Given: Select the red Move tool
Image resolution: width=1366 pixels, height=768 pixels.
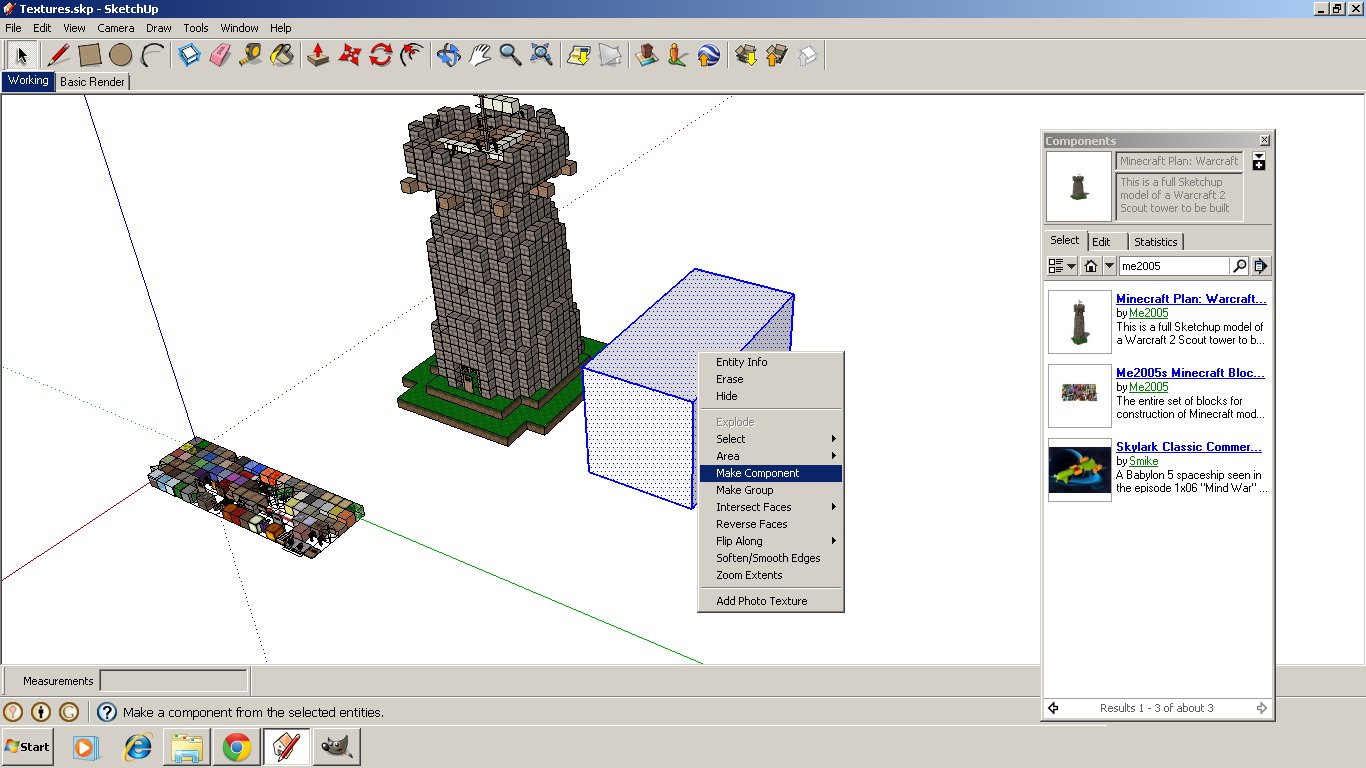Looking at the screenshot, I should tap(349, 55).
